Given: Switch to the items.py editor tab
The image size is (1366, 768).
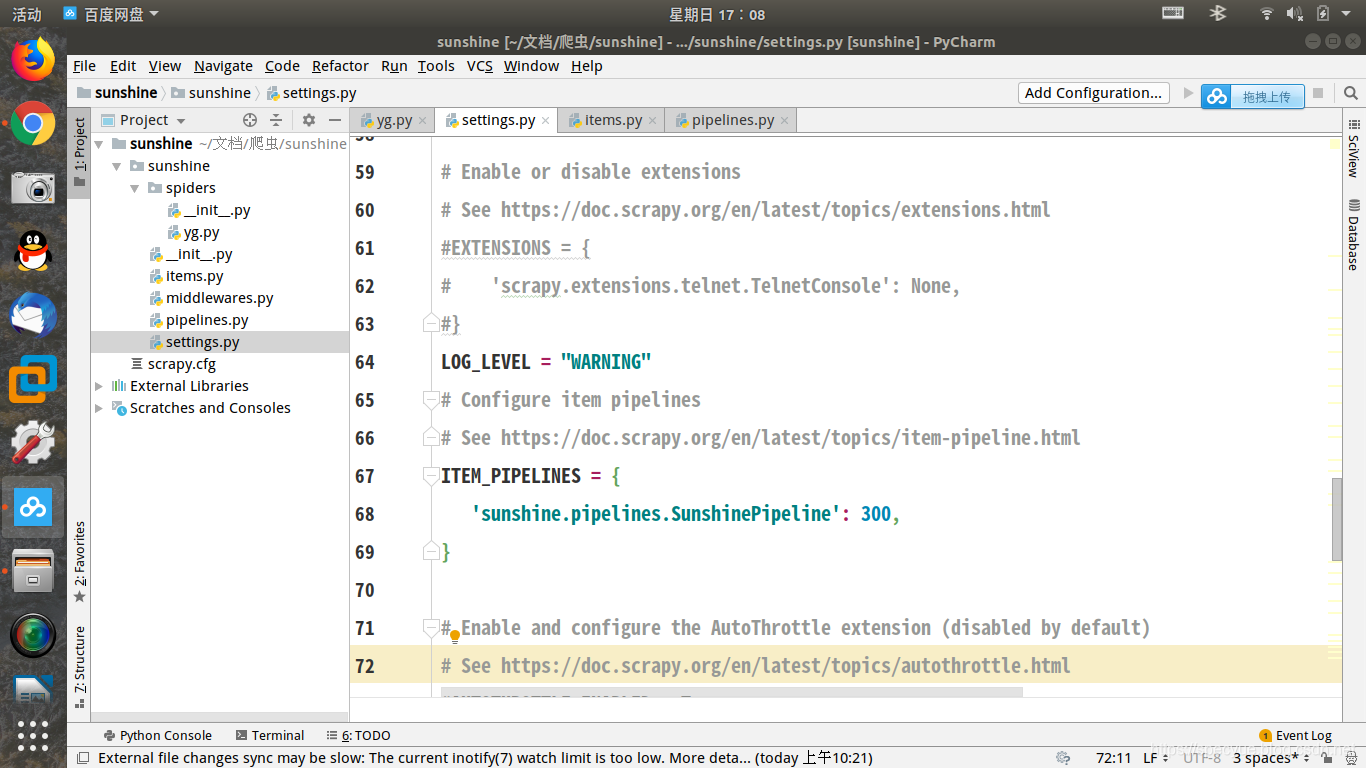Looking at the screenshot, I should click(613, 120).
